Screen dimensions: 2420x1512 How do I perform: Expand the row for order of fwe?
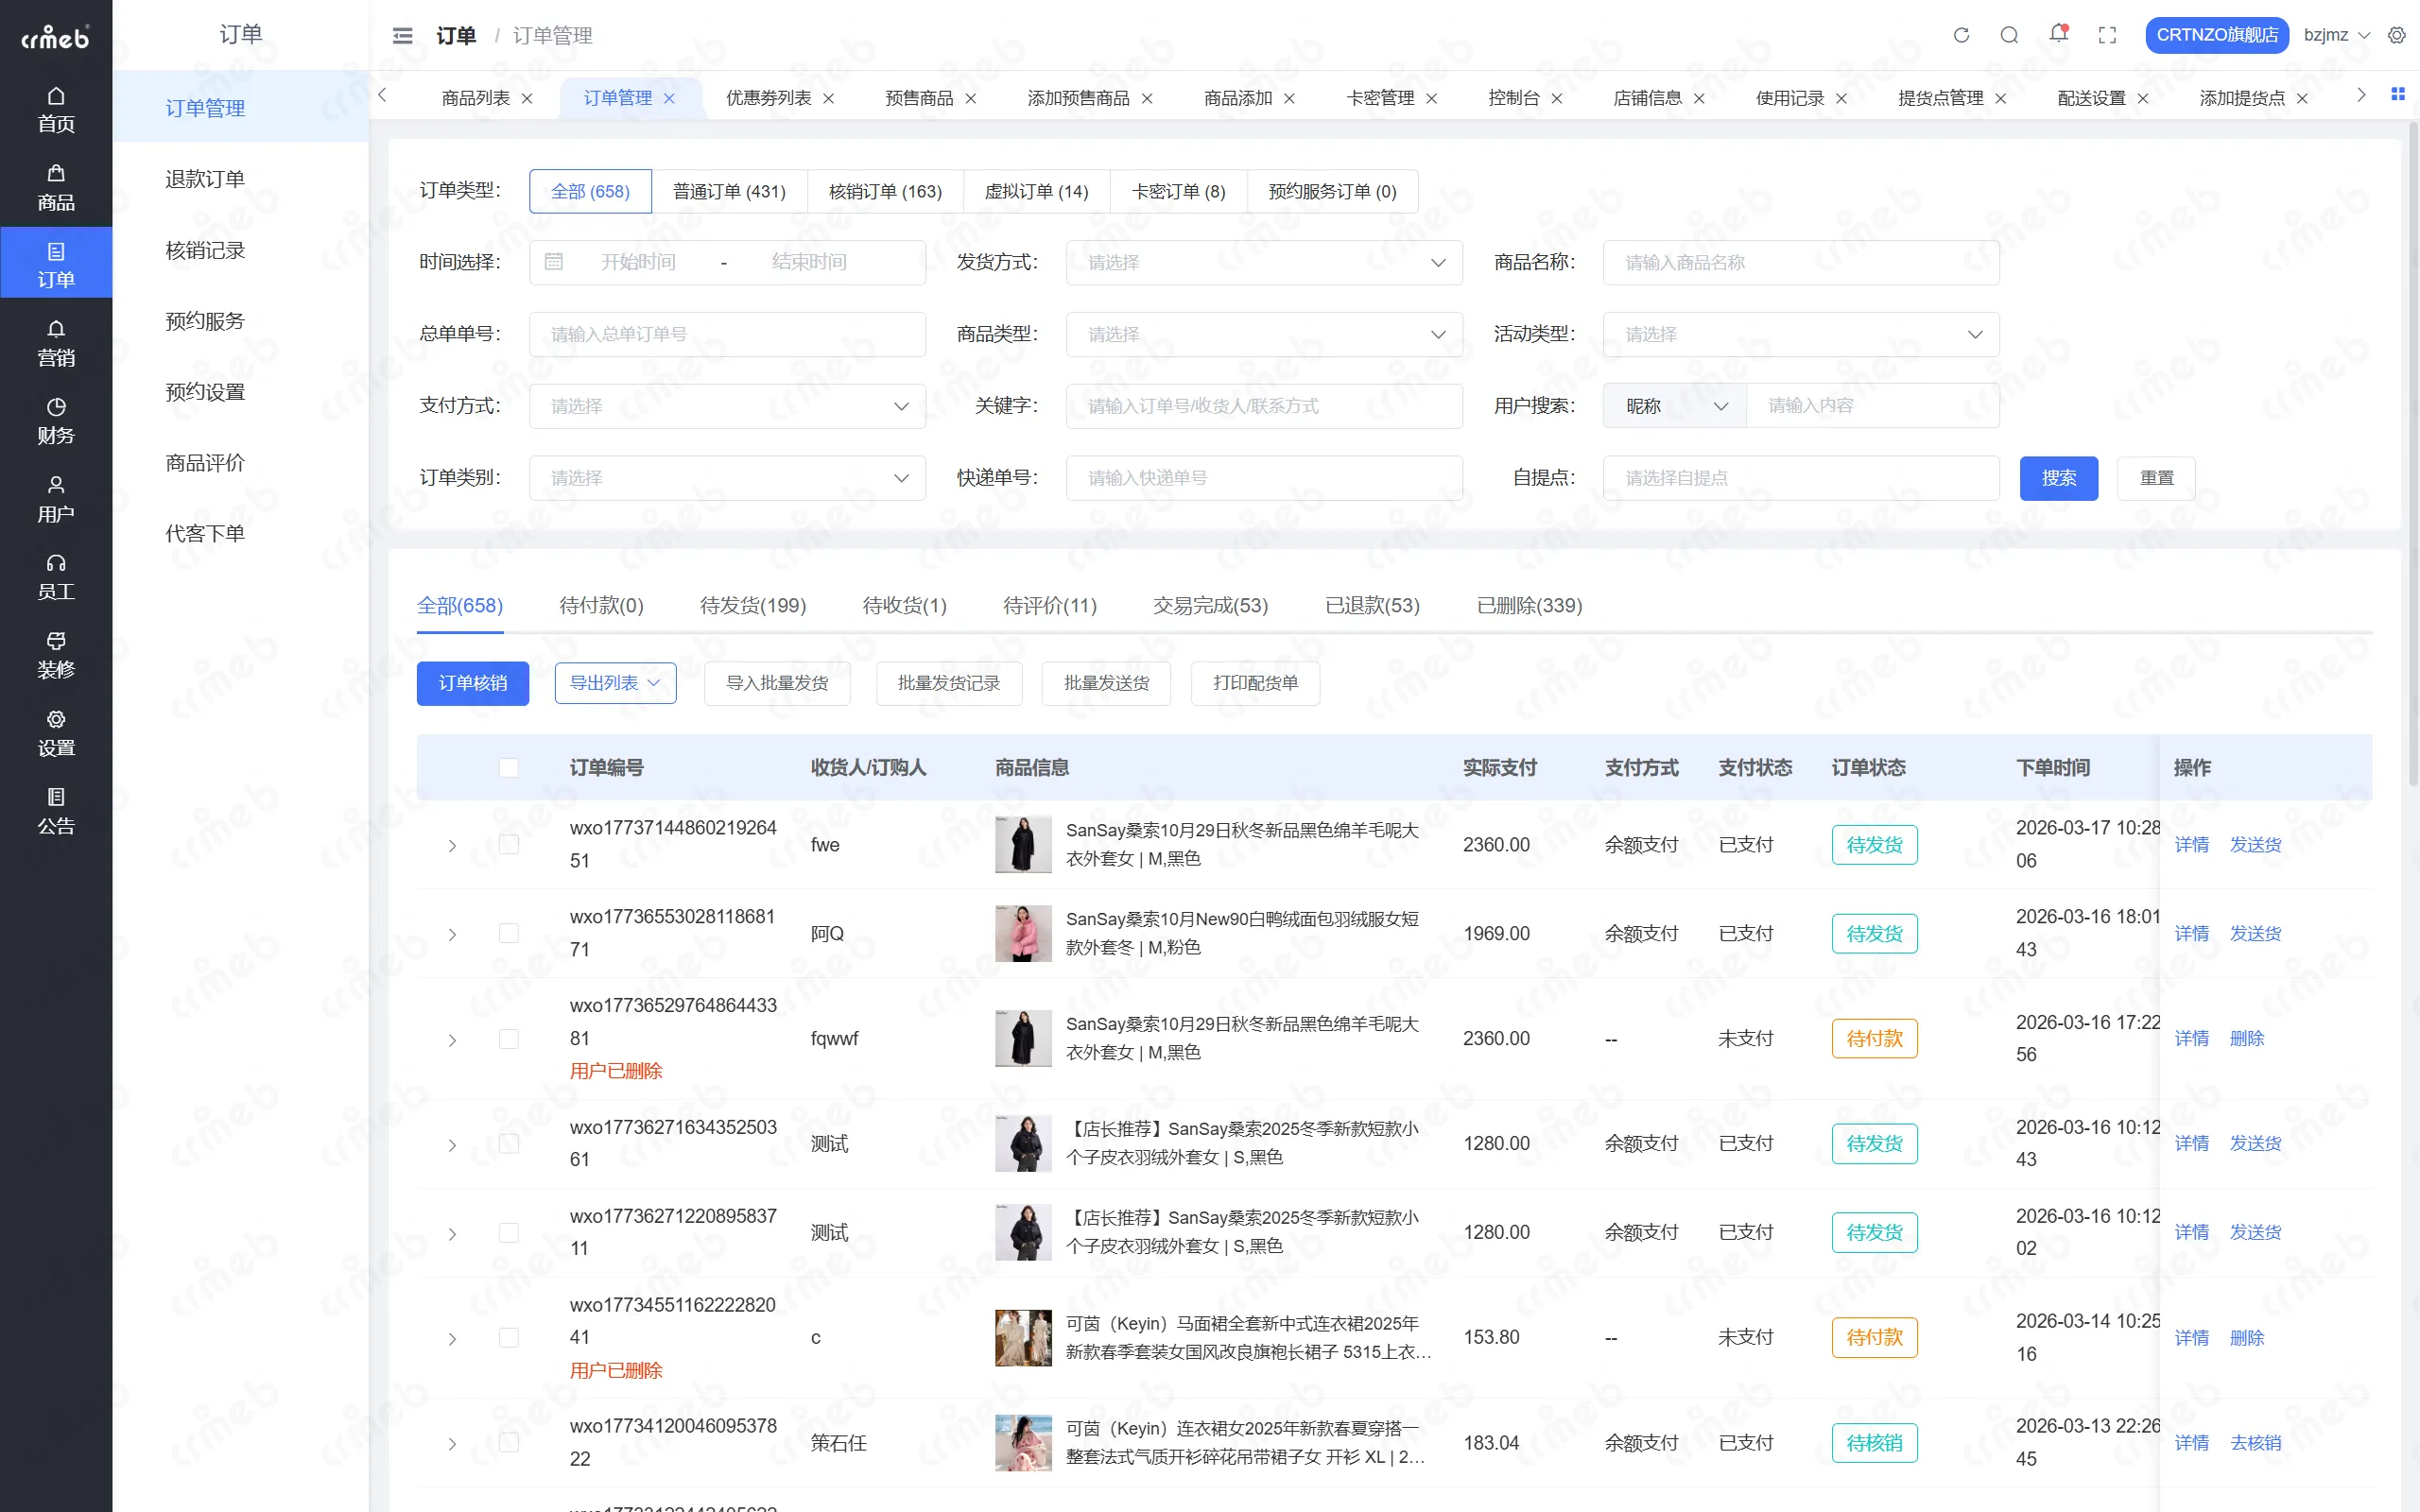click(452, 846)
